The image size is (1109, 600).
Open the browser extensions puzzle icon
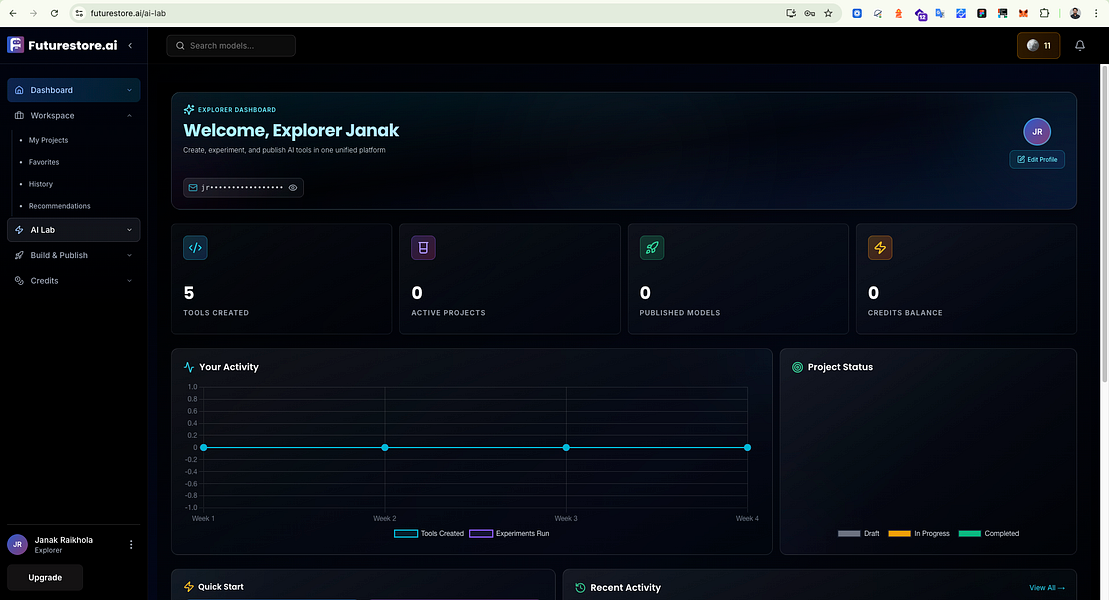tap(1044, 13)
